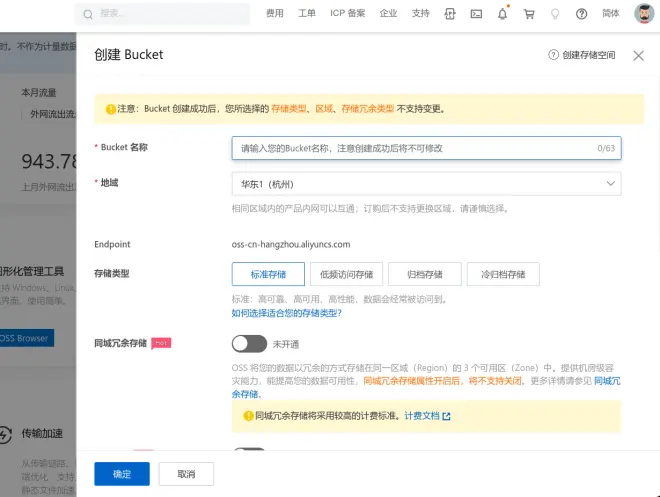The height and width of the screenshot is (497, 660).
Task: Click the 存储类型 warning text in notice
Action: 289,109
